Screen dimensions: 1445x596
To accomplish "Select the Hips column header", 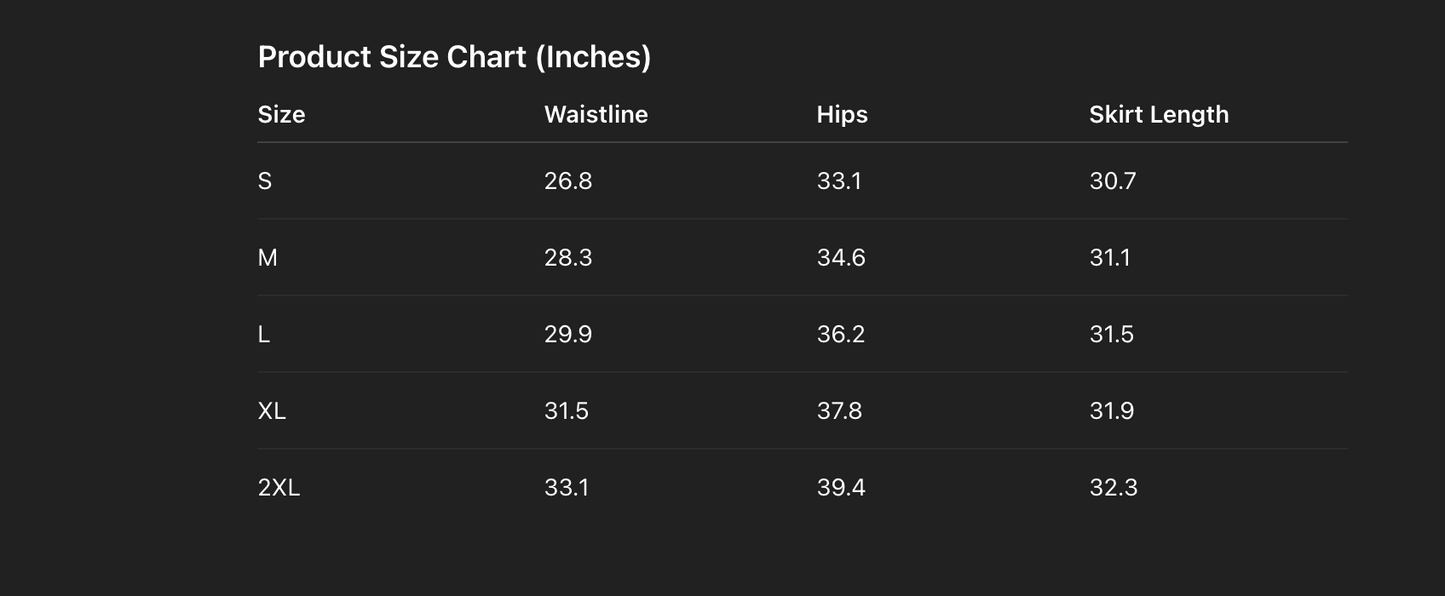I will (x=842, y=115).
